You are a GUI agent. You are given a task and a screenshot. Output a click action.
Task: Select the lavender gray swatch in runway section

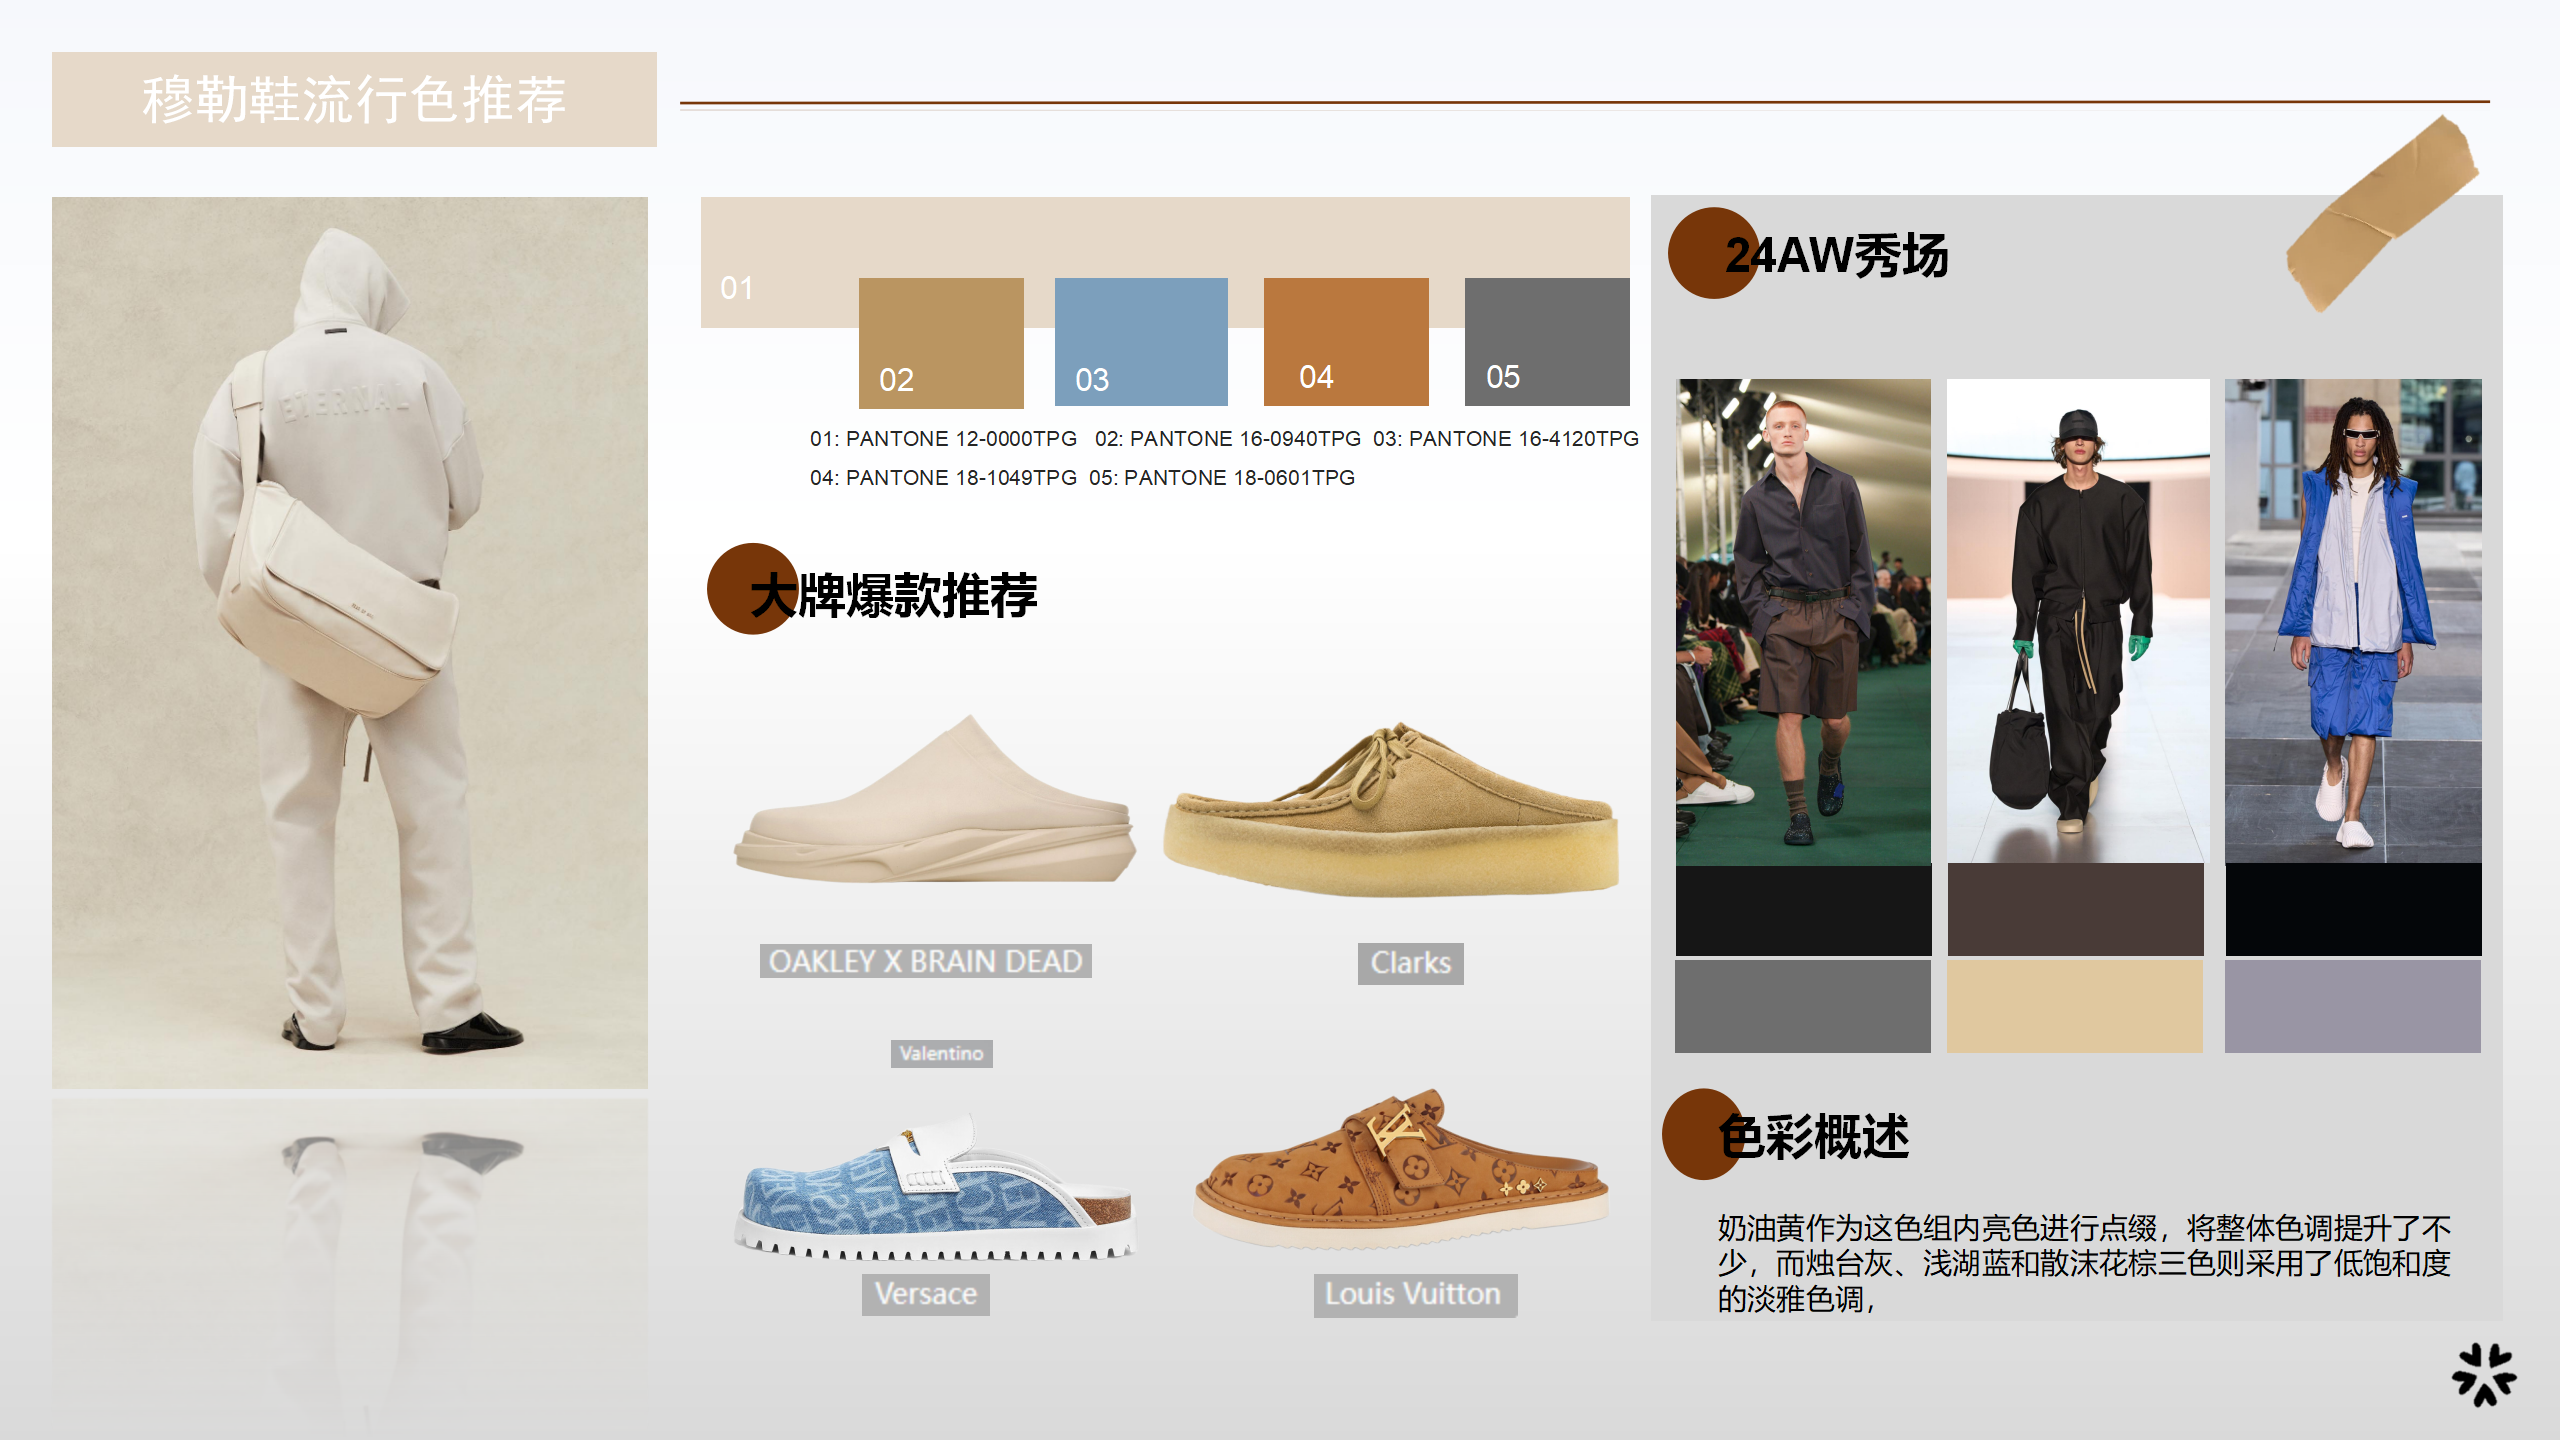[x=2352, y=1006]
